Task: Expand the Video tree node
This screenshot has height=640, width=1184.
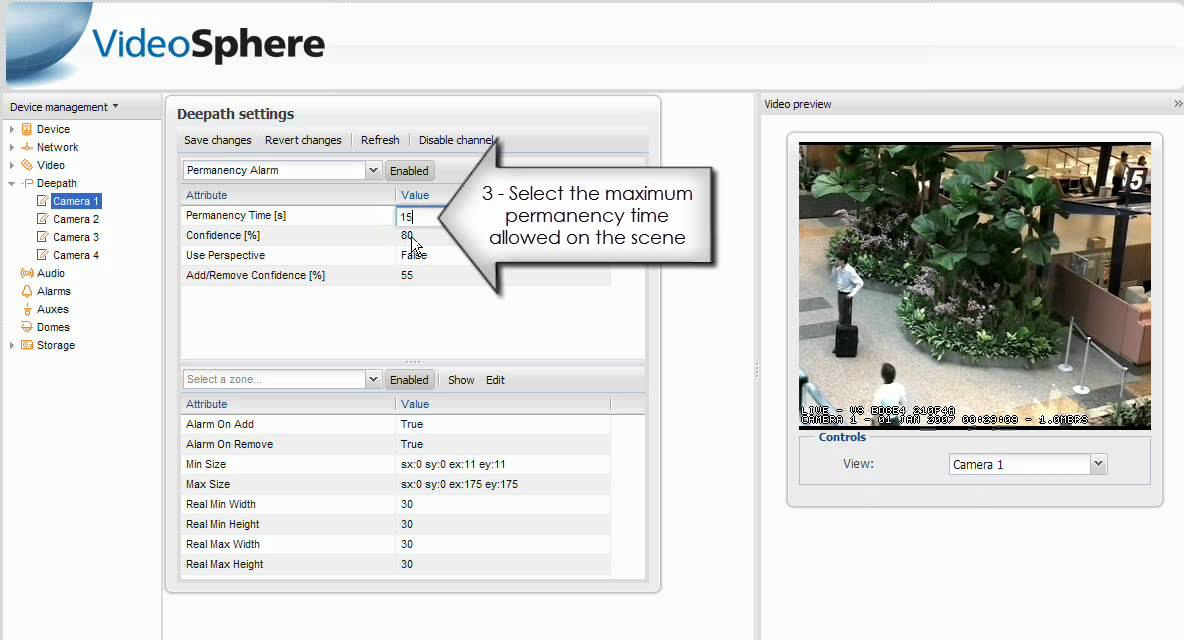Action: pyautogui.click(x=11, y=165)
